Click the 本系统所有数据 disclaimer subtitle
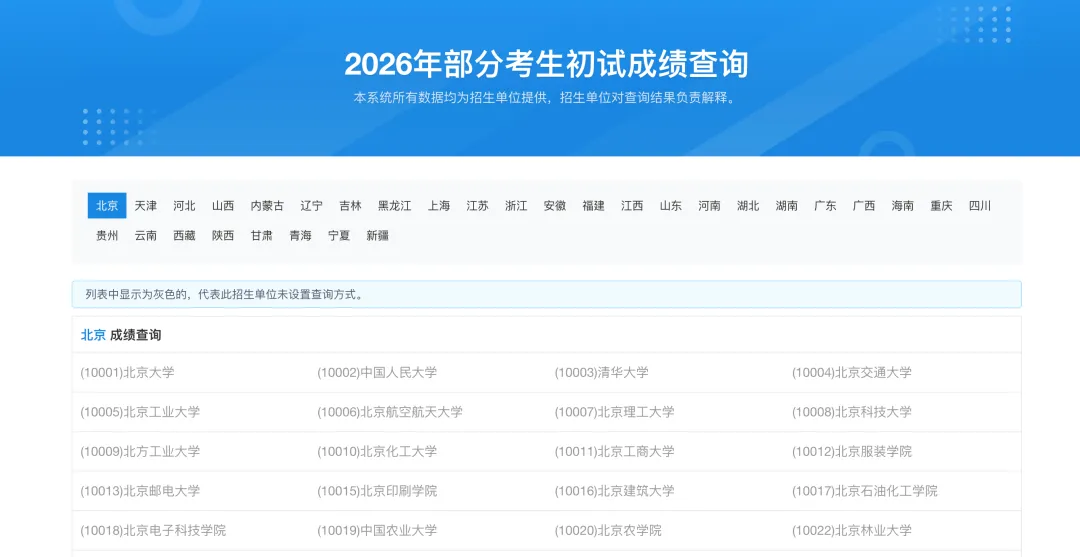Viewport: 1080px width, 557px height. pos(546,98)
